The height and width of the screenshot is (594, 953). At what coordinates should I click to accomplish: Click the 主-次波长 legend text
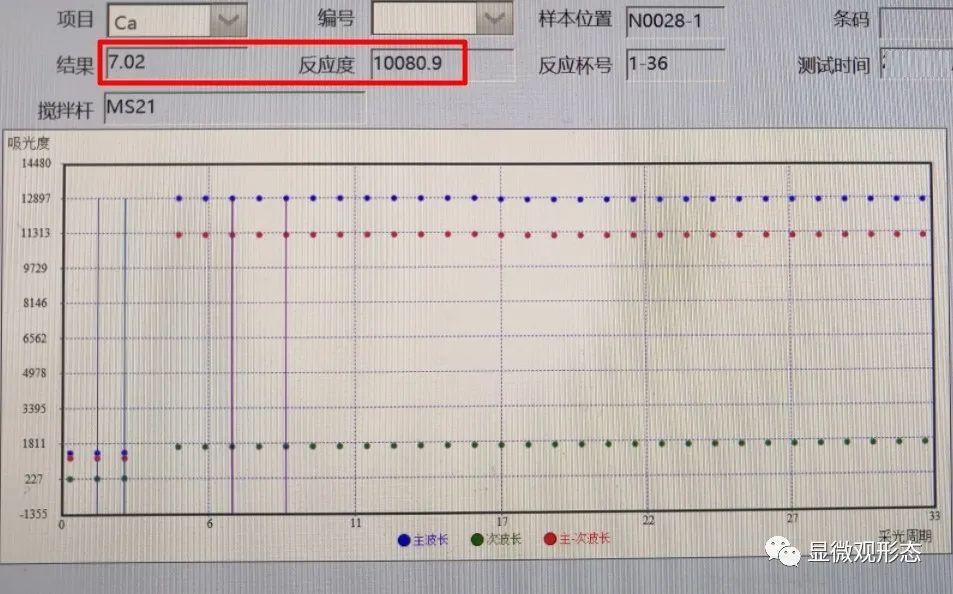(585, 539)
